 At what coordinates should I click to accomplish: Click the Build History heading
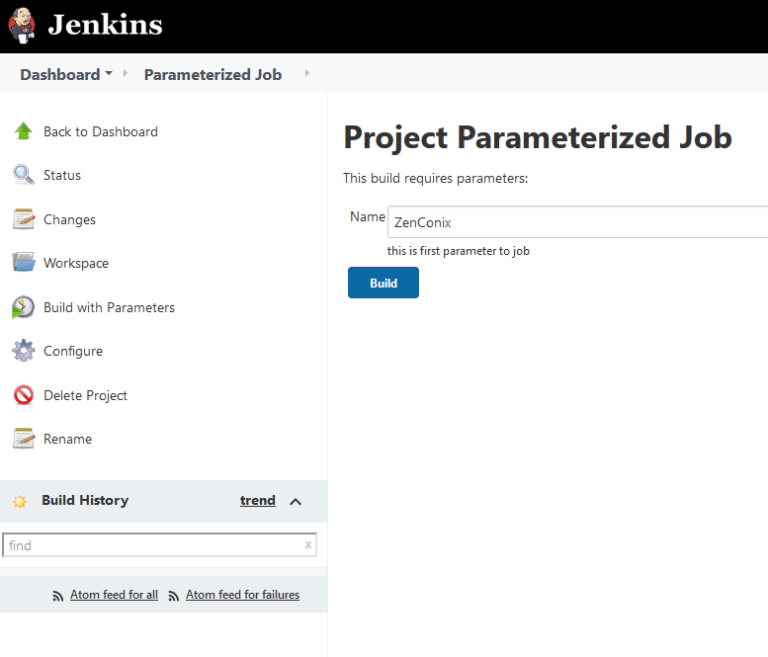85,500
